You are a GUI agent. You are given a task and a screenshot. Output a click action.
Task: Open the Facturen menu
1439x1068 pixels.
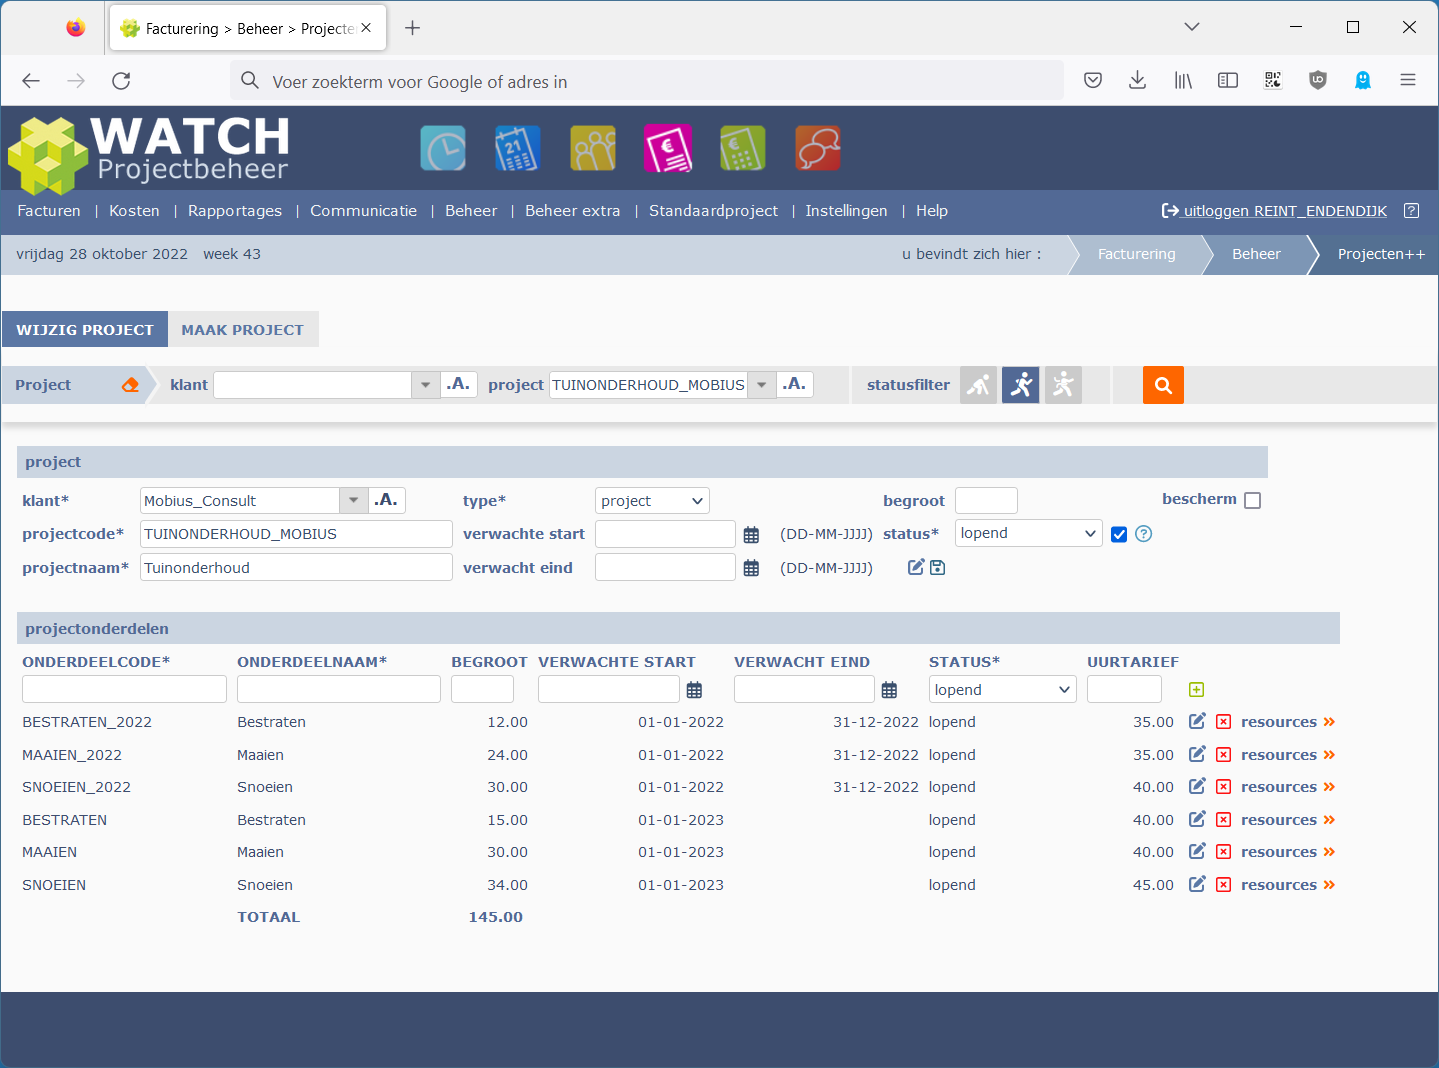click(49, 211)
